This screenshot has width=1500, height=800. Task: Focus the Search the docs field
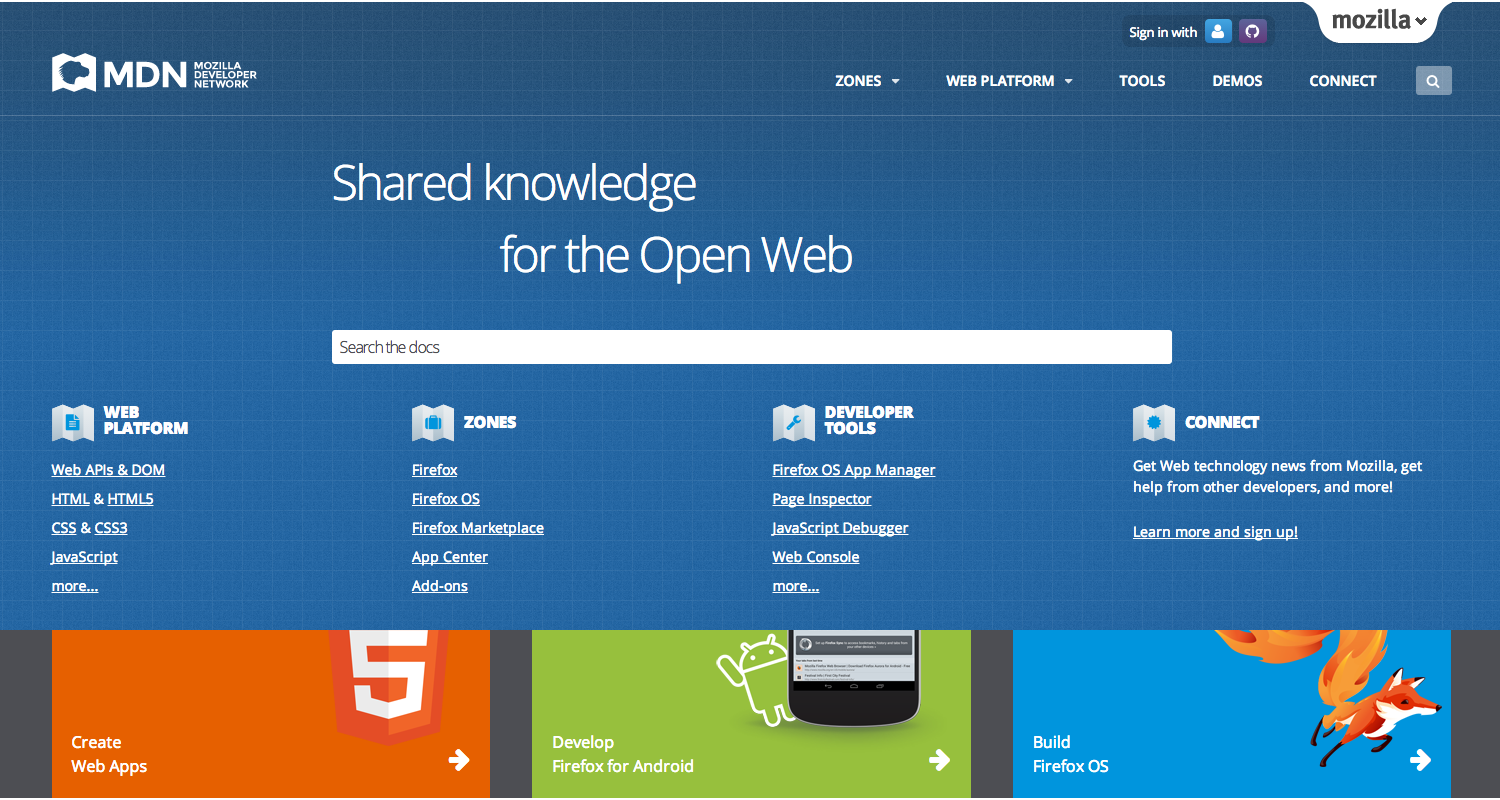(x=752, y=347)
